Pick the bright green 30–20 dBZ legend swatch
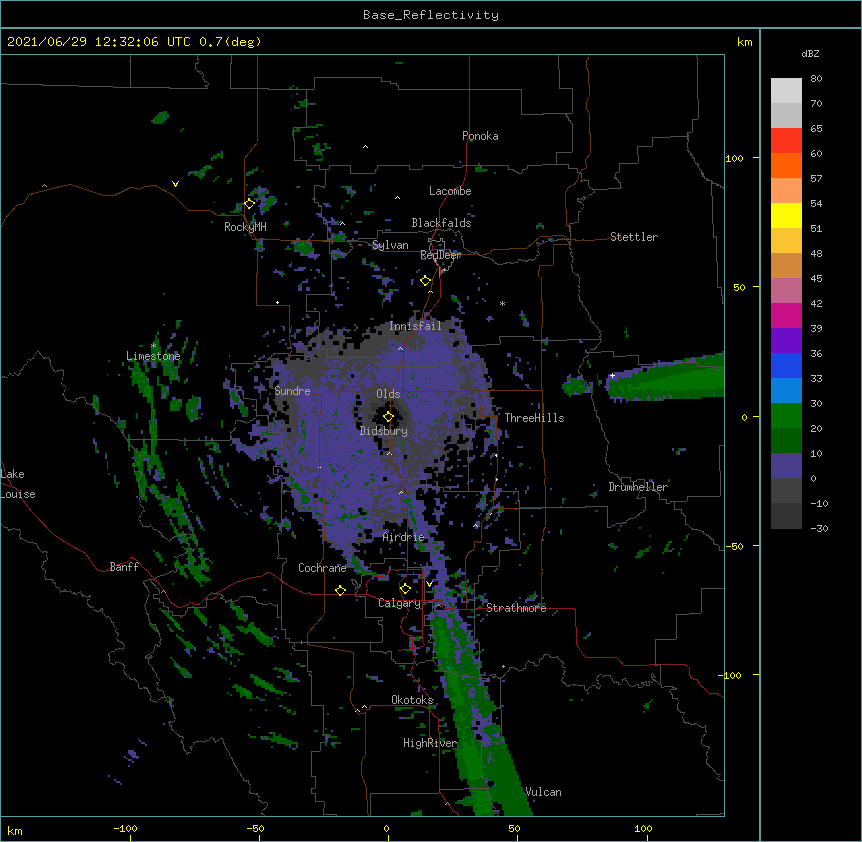The height and width of the screenshot is (842, 862). click(x=786, y=416)
